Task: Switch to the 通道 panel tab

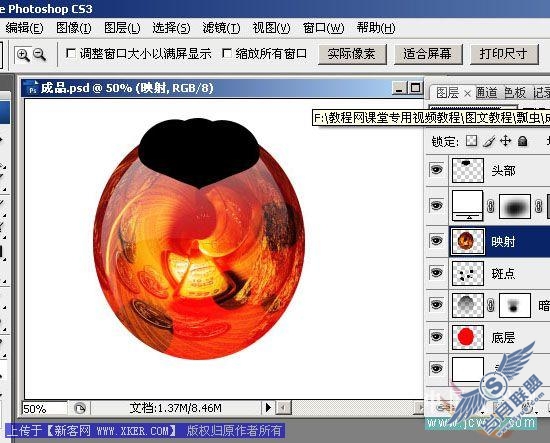Action: 488,93
